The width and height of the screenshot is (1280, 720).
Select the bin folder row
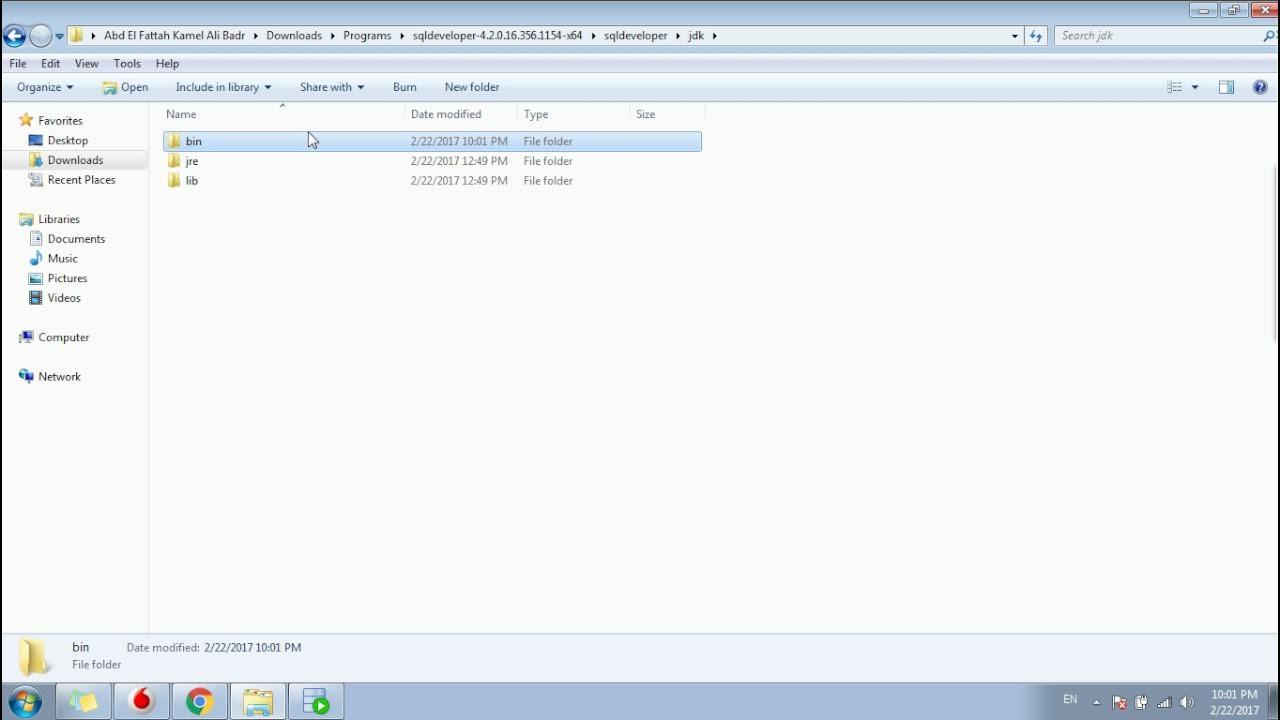[432, 141]
